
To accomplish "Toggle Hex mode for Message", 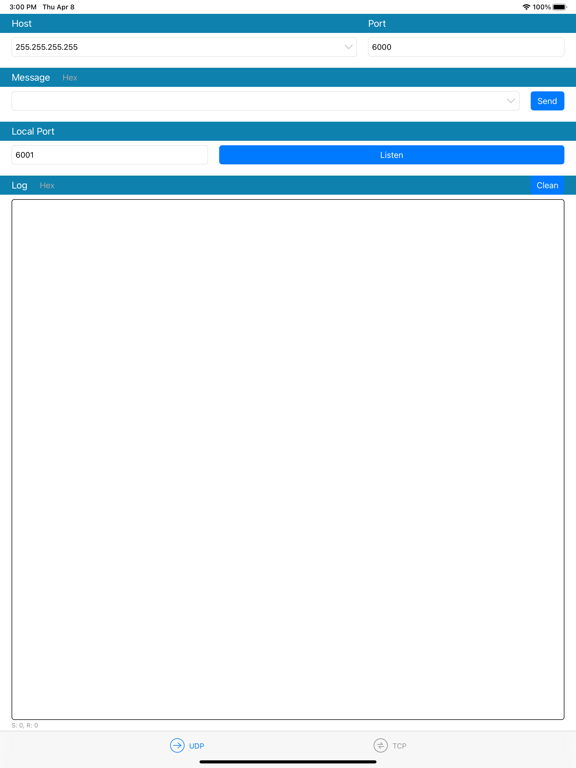I will pyautogui.click(x=70, y=77).
